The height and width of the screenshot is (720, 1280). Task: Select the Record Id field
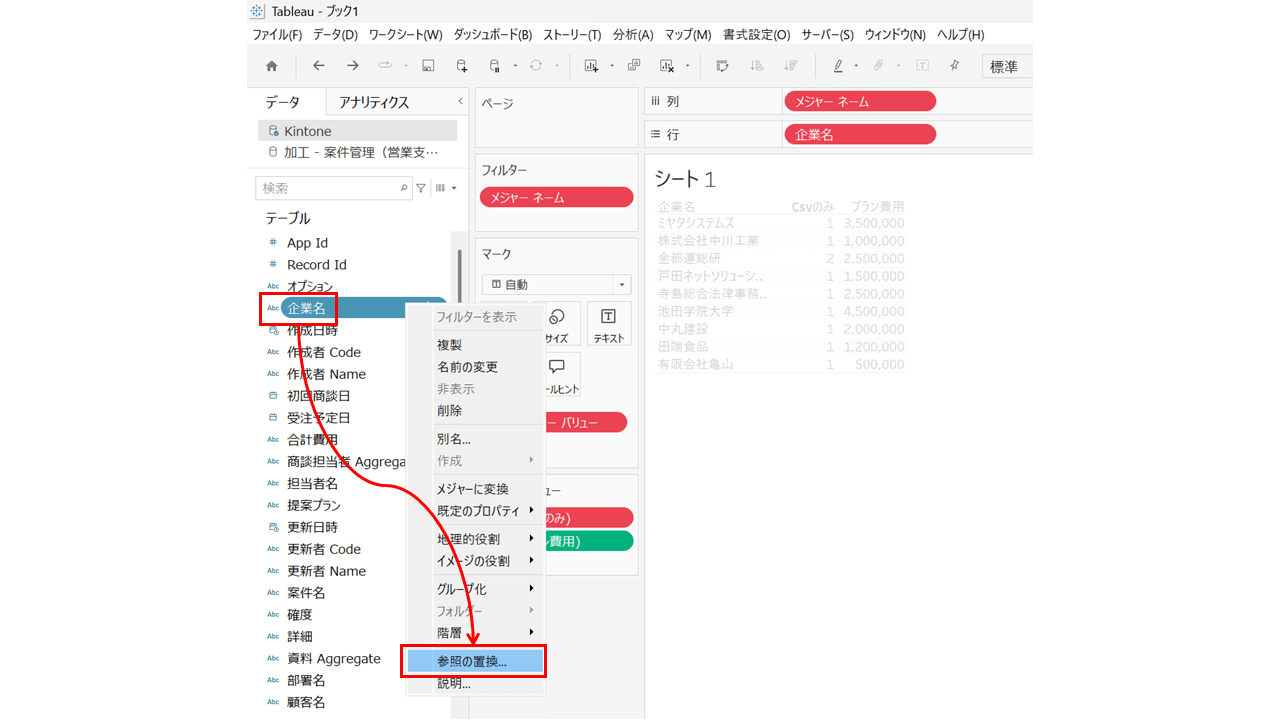pos(316,265)
